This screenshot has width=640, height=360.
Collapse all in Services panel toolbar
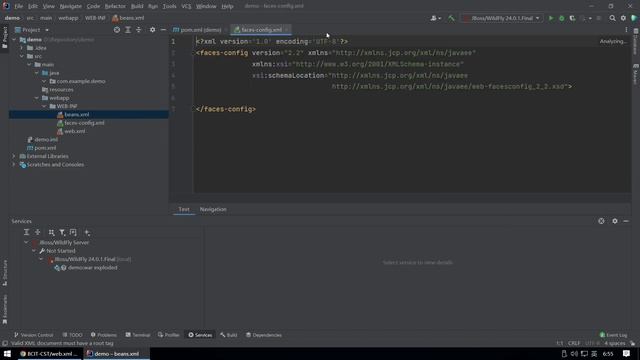pos(38,232)
